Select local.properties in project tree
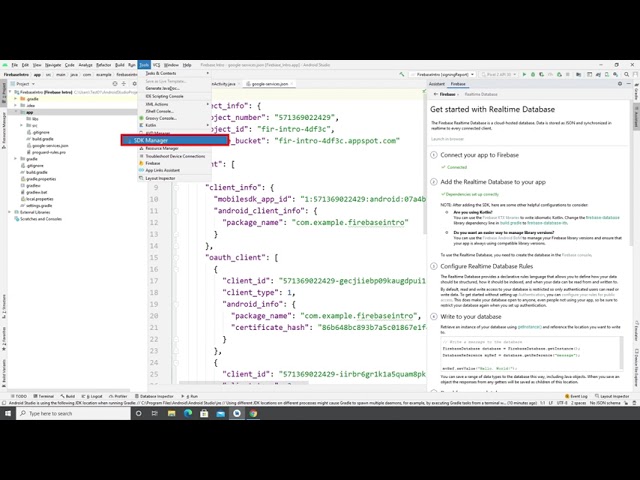This screenshot has height=480, width=640. click(40, 199)
